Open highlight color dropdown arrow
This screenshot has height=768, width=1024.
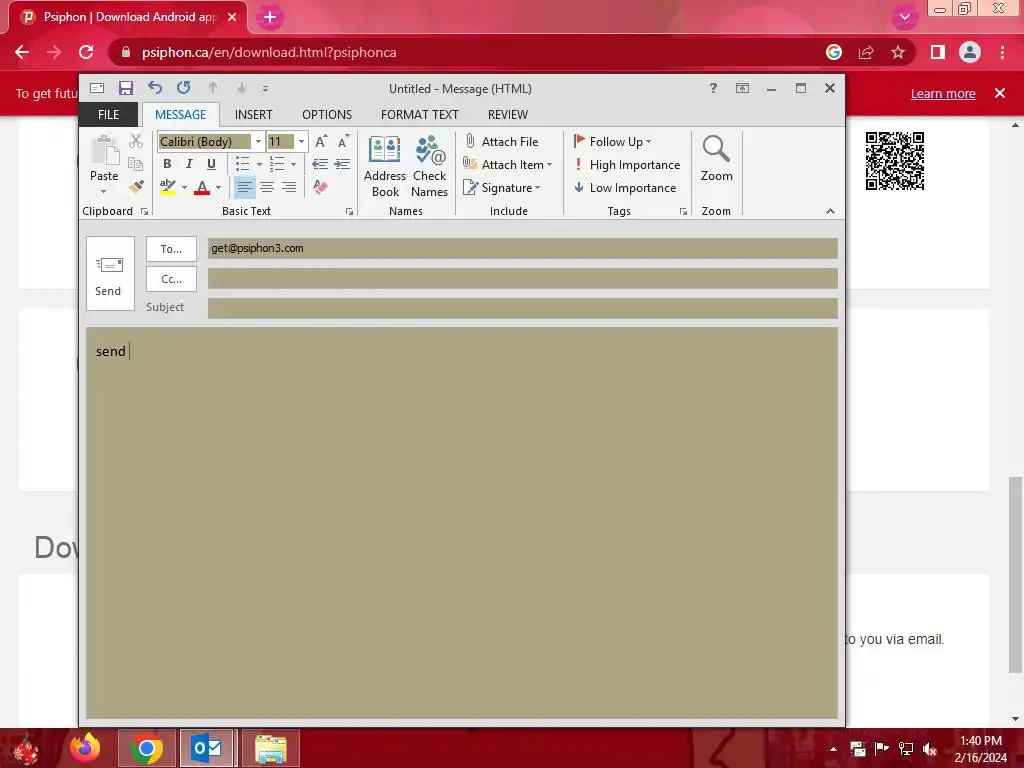[185, 188]
